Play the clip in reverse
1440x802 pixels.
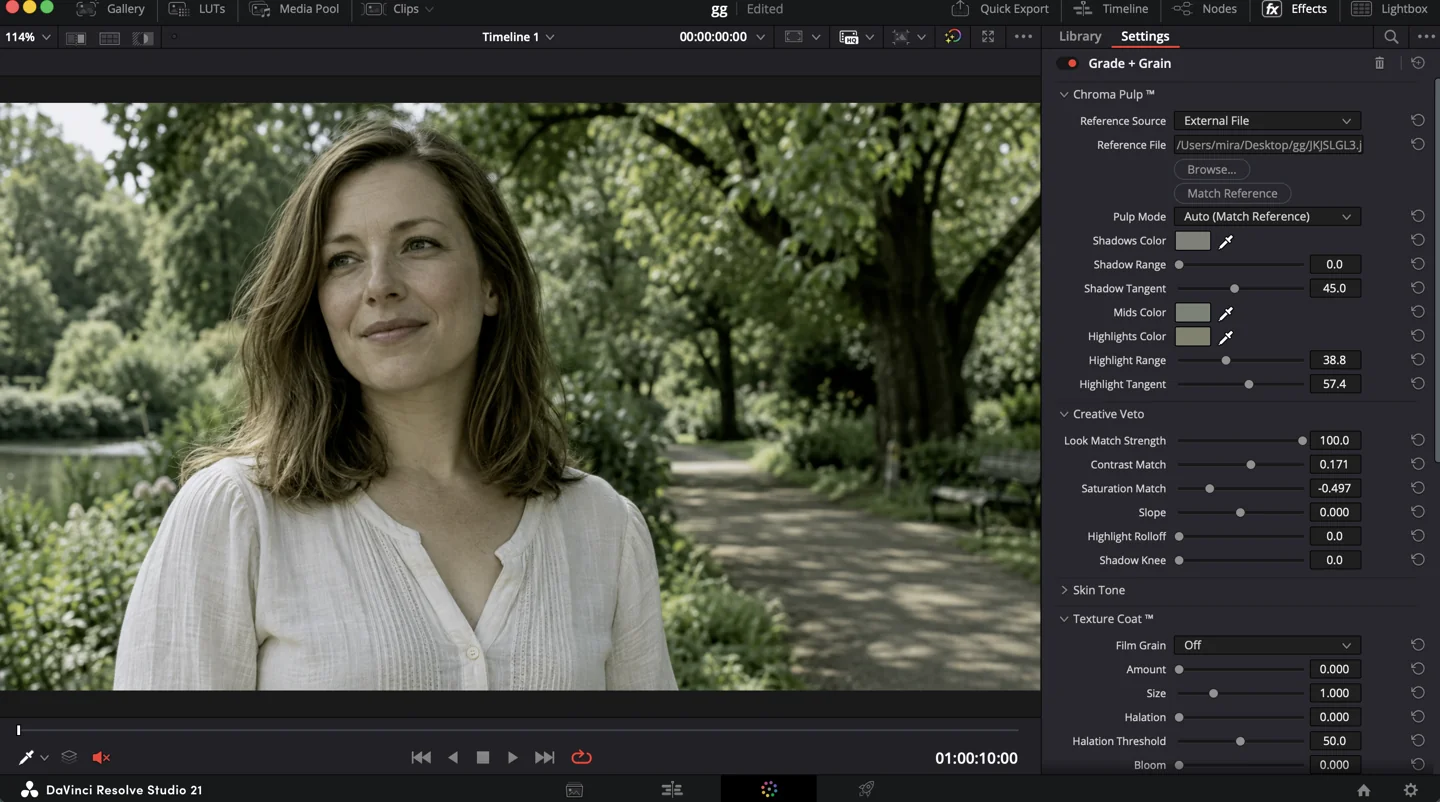click(453, 758)
